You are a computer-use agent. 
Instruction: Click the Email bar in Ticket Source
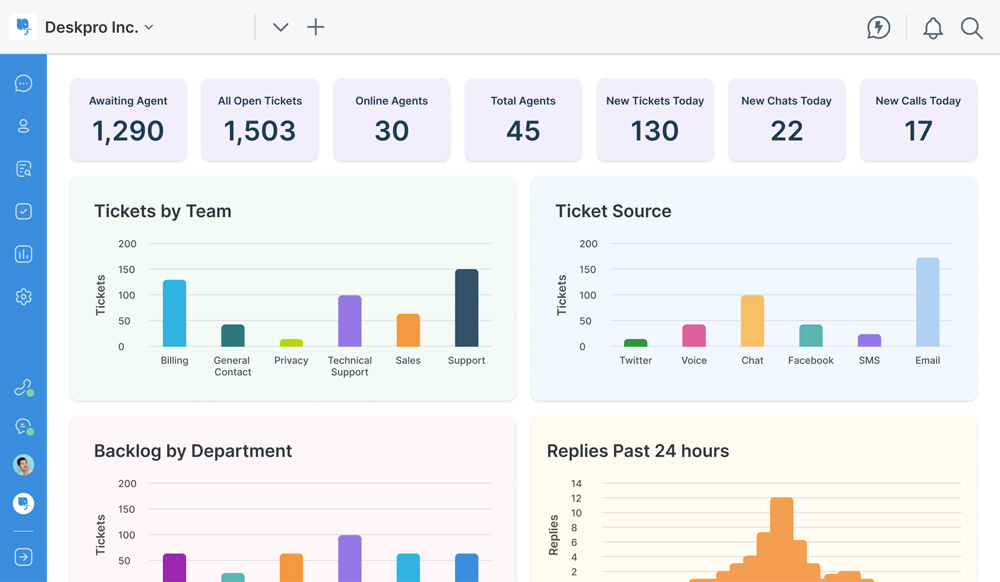tap(927, 302)
